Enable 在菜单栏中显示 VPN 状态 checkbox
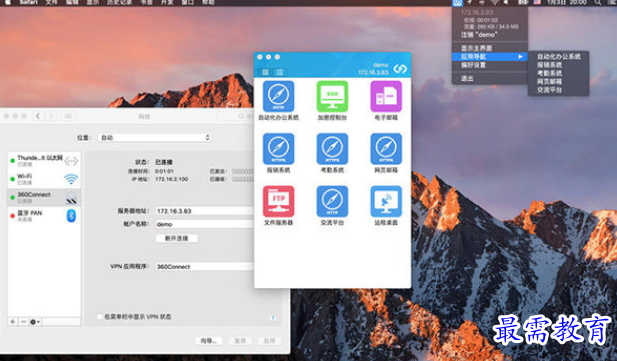Image resolution: width=617 pixels, height=361 pixels. click(100, 317)
